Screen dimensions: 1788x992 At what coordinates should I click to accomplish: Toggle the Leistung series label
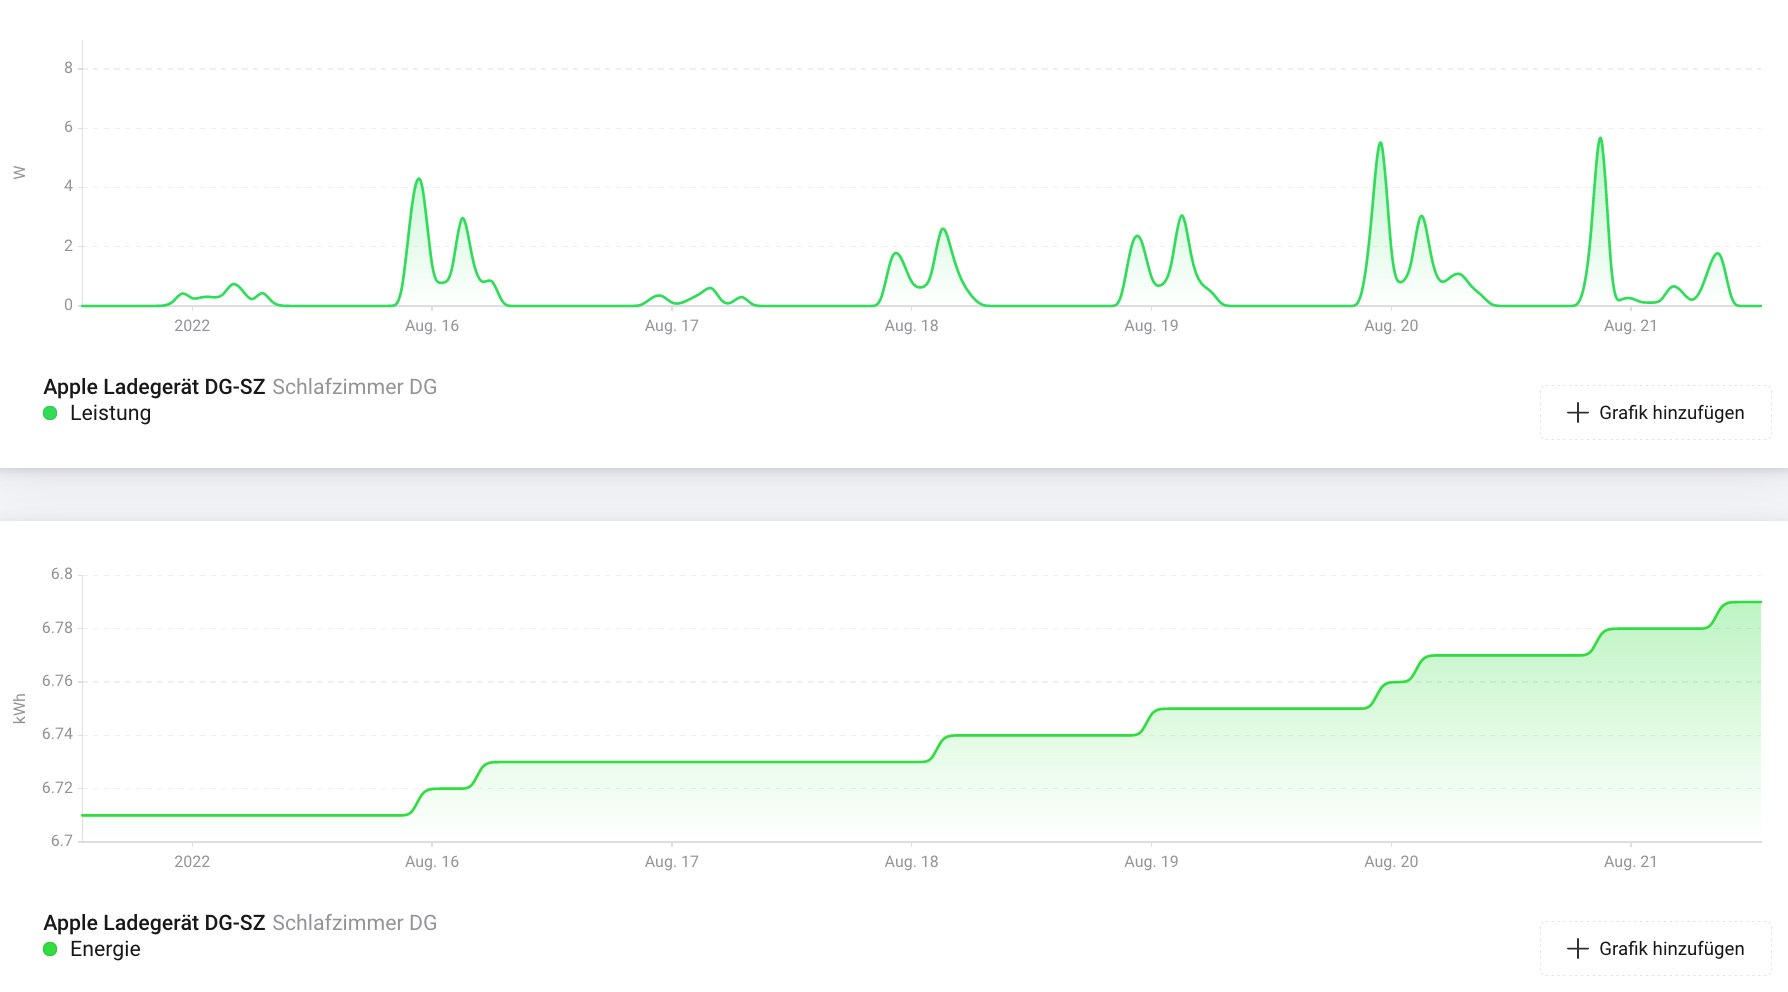(x=110, y=413)
